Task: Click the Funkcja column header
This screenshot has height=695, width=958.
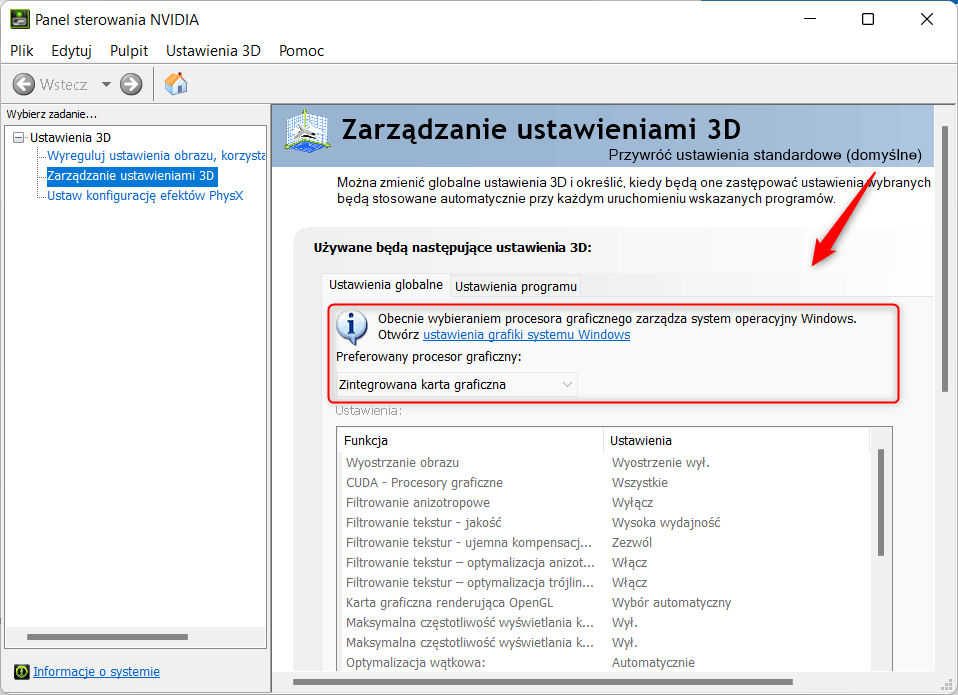Action: pyautogui.click(x=470, y=440)
